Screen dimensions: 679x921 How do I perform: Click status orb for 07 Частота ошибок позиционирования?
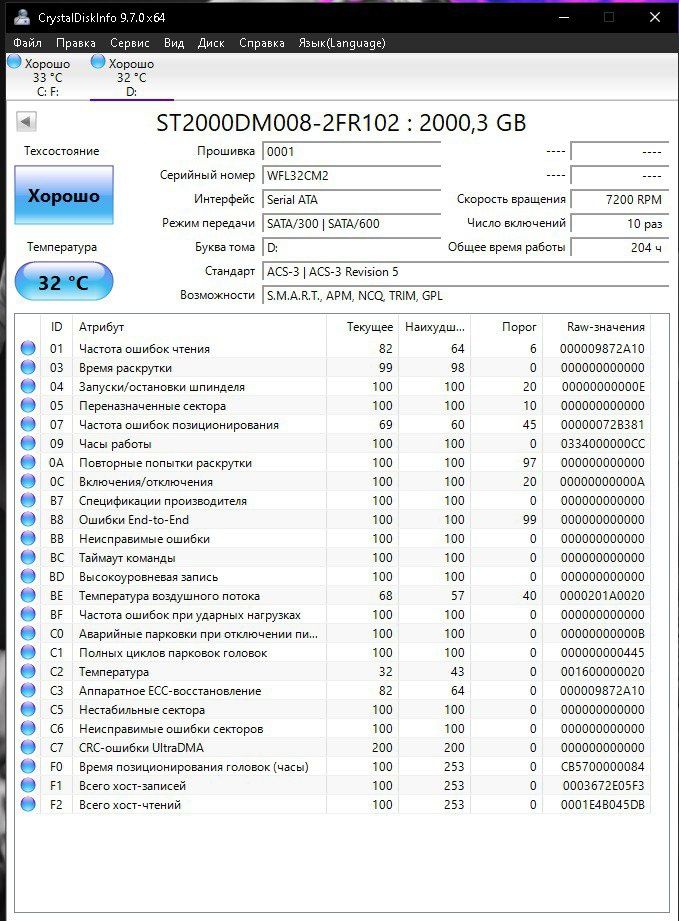click(28, 424)
